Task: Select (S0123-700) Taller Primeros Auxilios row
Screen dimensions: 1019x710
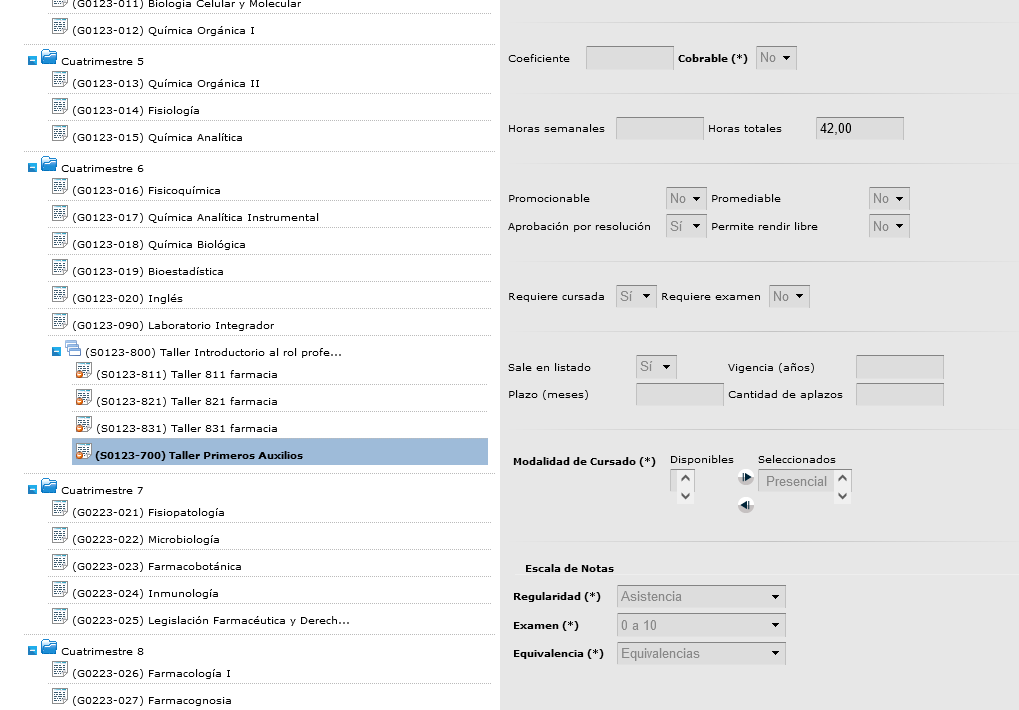Action: pyautogui.click(x=280, y=451)
